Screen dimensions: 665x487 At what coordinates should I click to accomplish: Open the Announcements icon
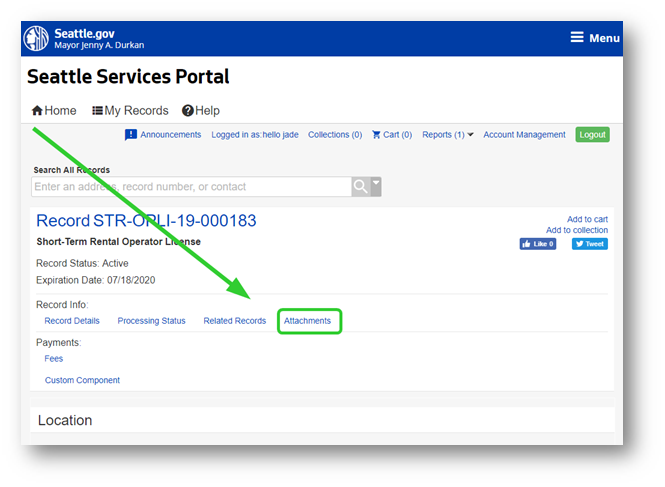(131, 135)
